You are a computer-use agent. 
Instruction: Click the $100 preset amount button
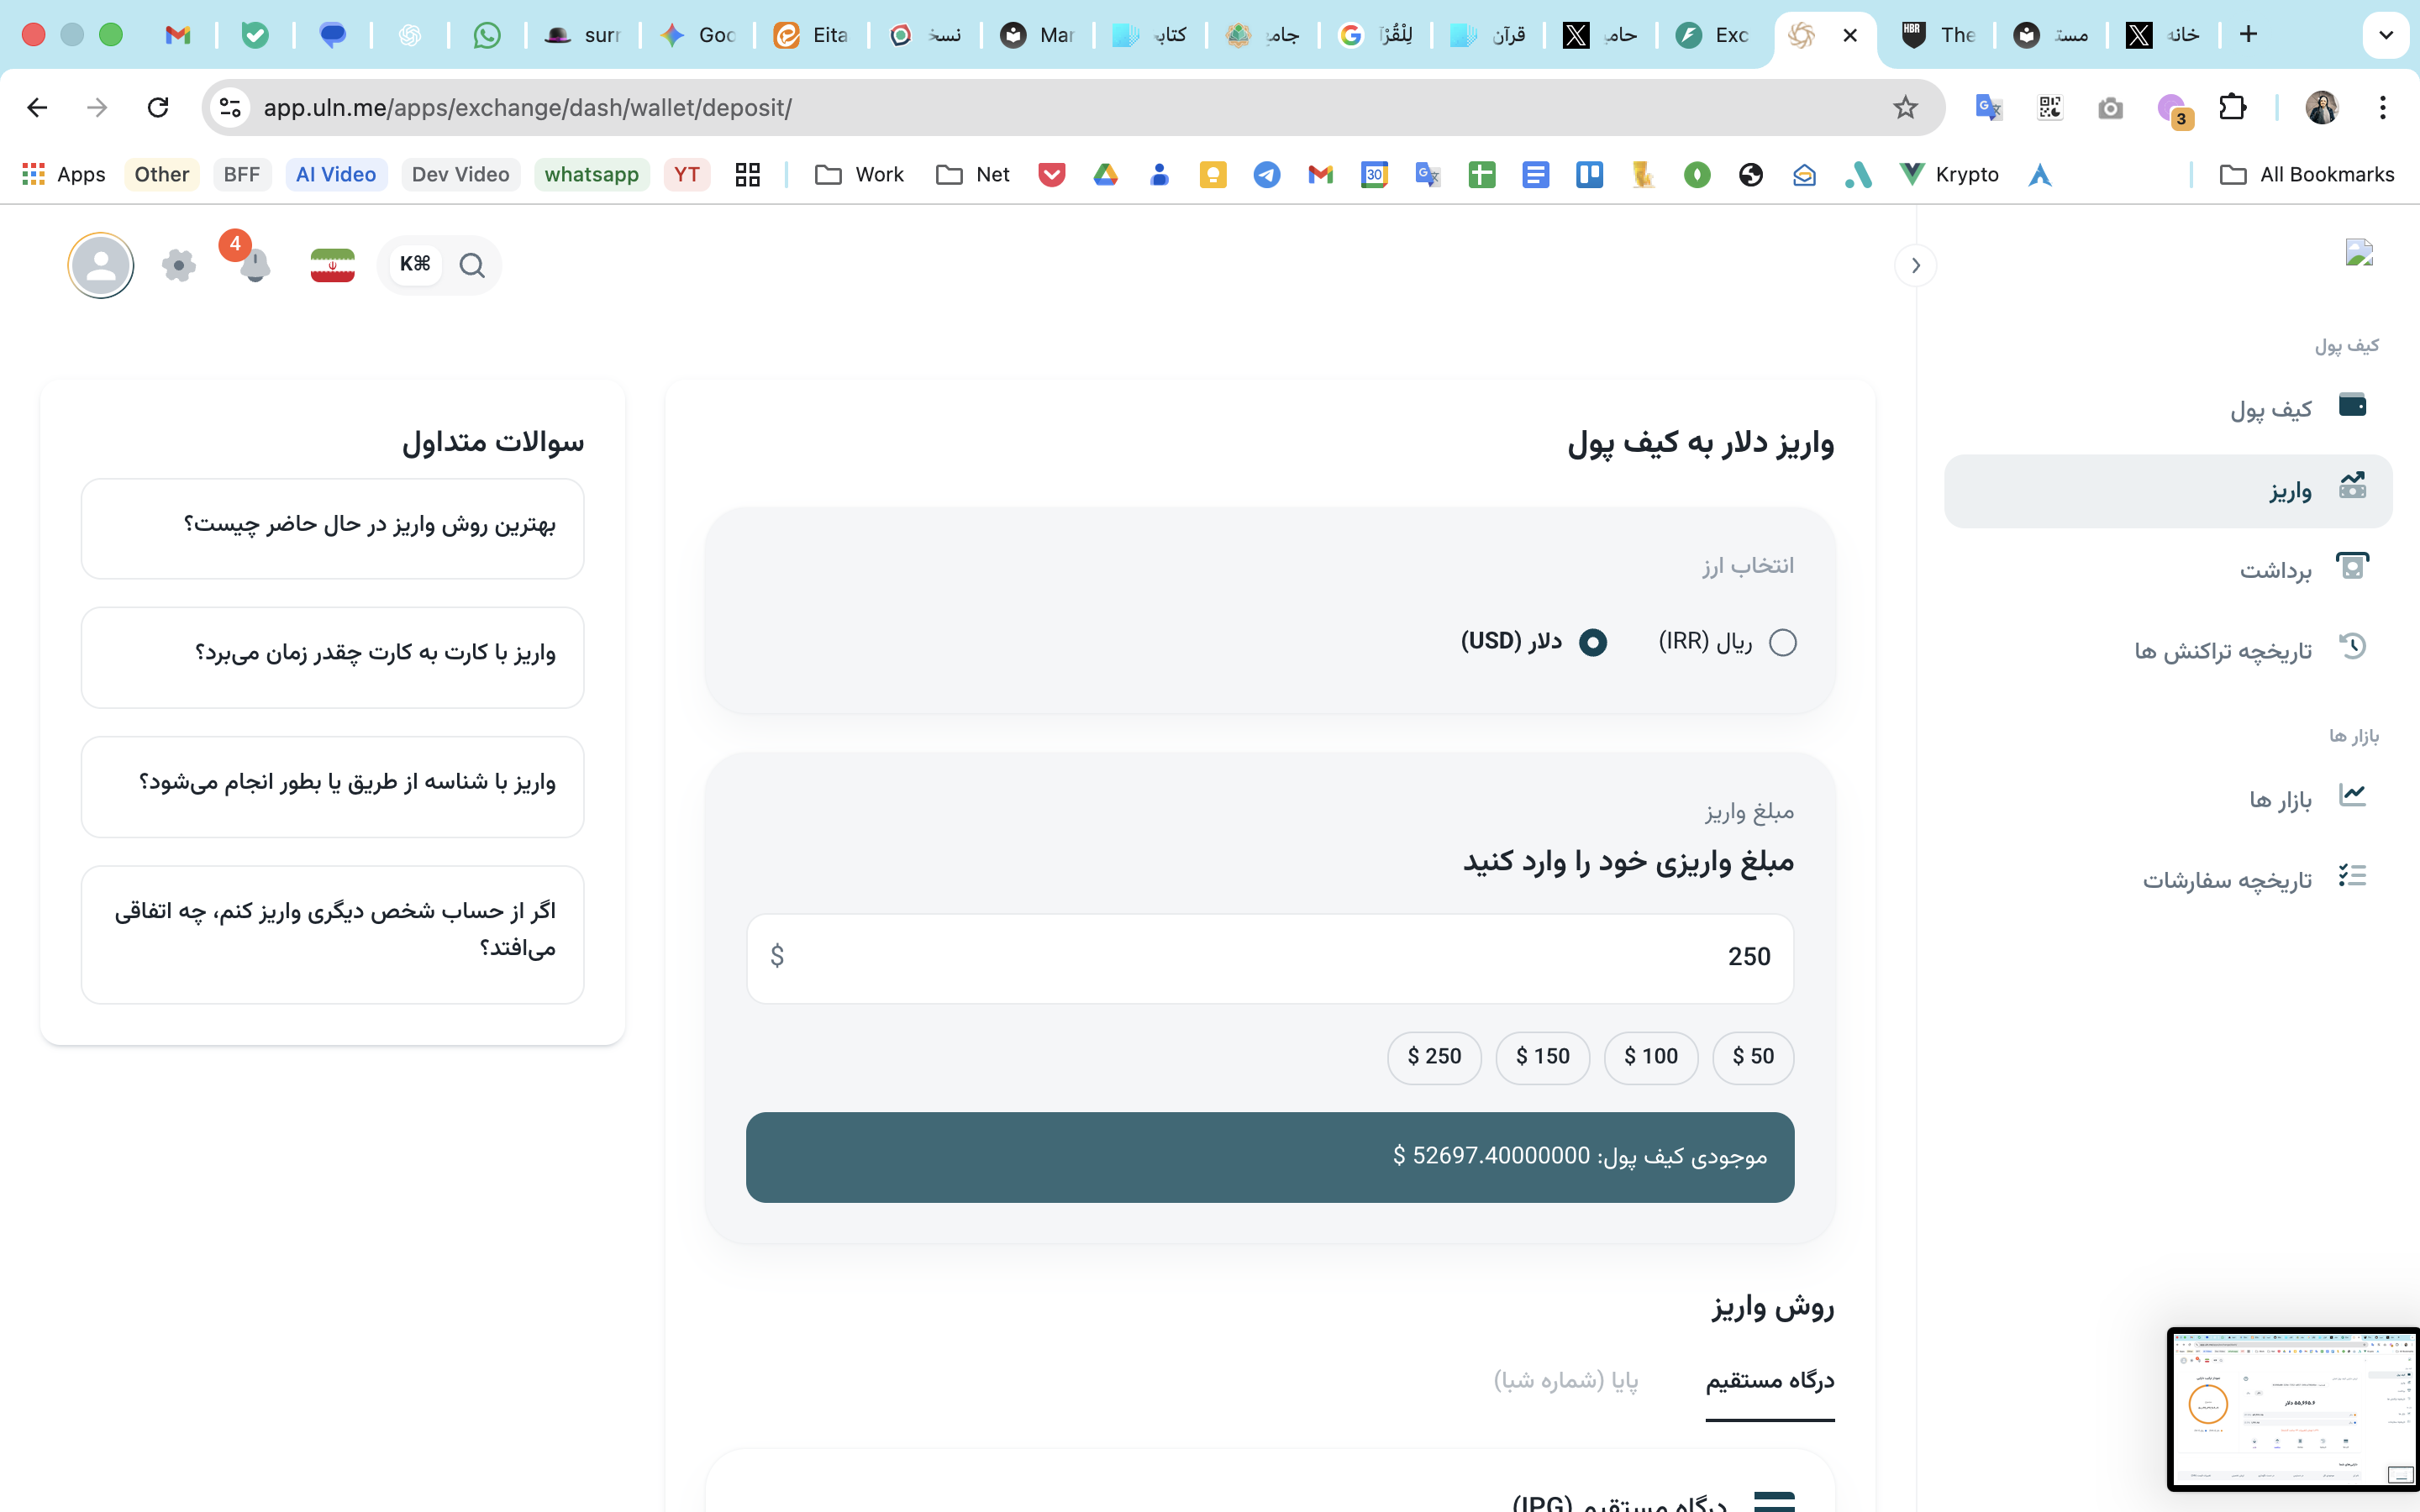click(1650, 1056)
